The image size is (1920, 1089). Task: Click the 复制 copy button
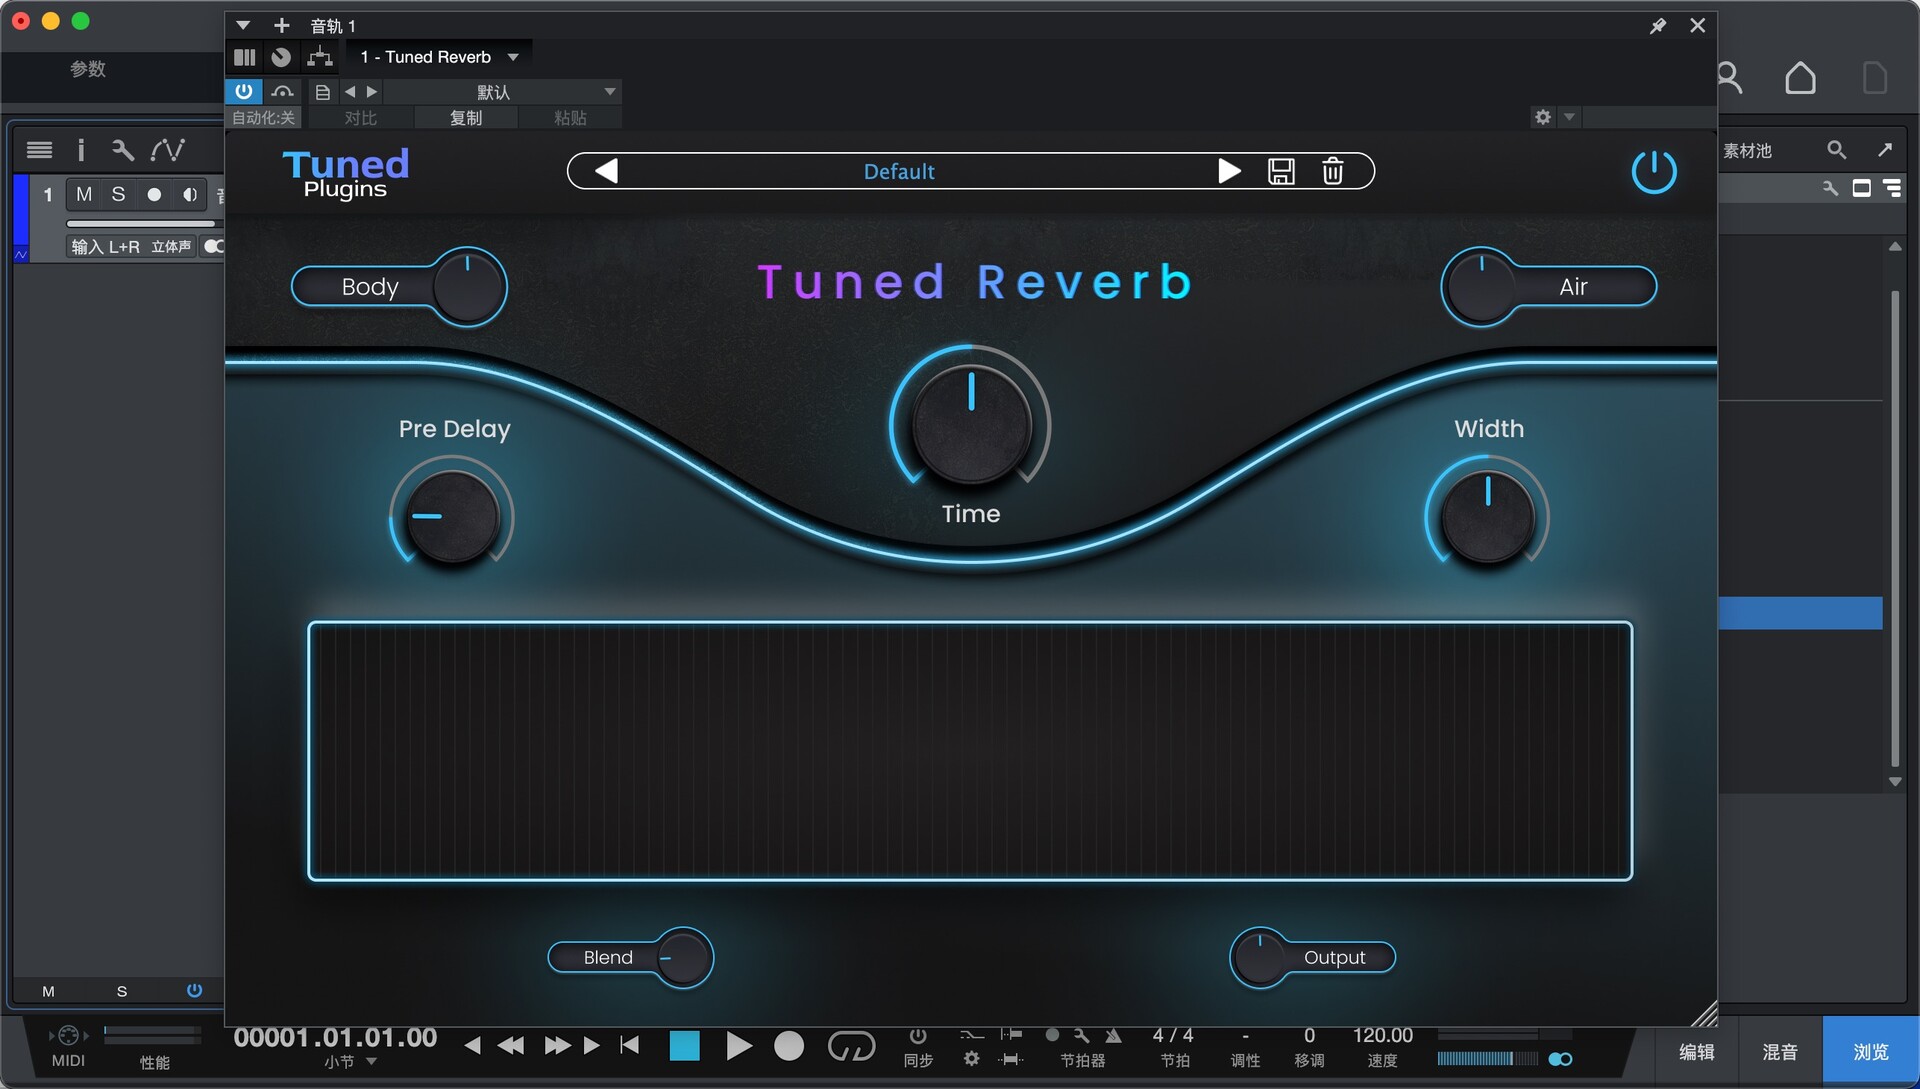point(466,118)
